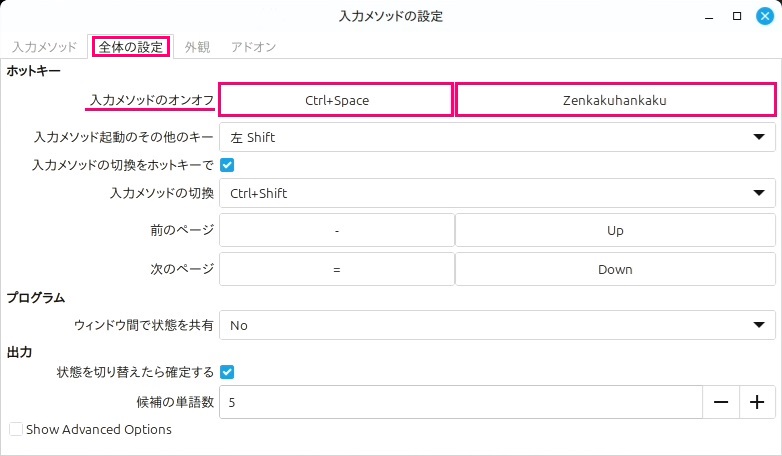The width and height of the screenshot is (782, 456).
Task: Click the '=' next page key button
Action: point(337,269)
